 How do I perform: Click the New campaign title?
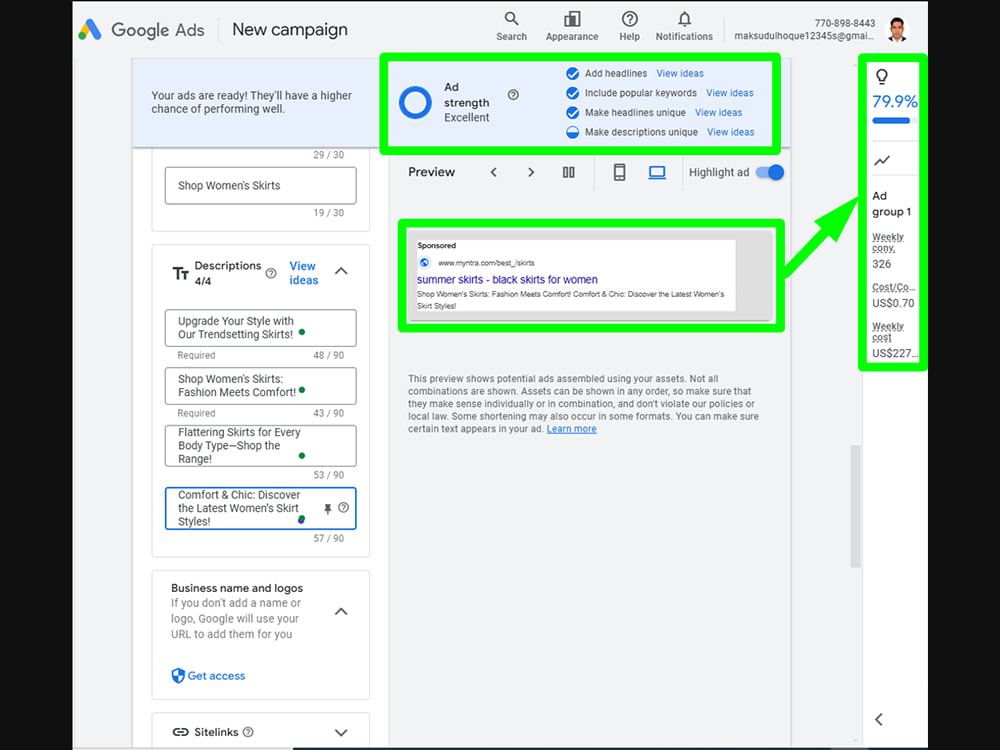290,29
